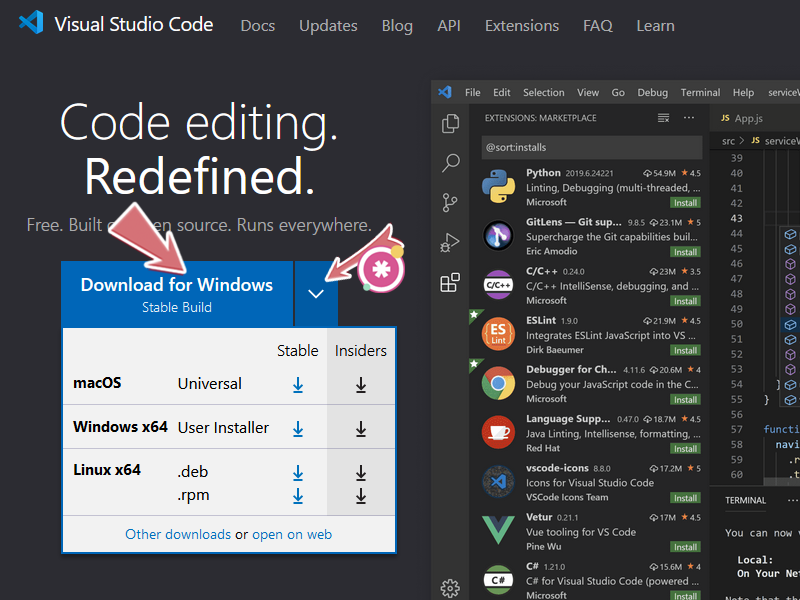The height and width of the screenshot is (600, 800).
Task: Click the clear extensions filter icon
Action: click(x=663, y=118)
